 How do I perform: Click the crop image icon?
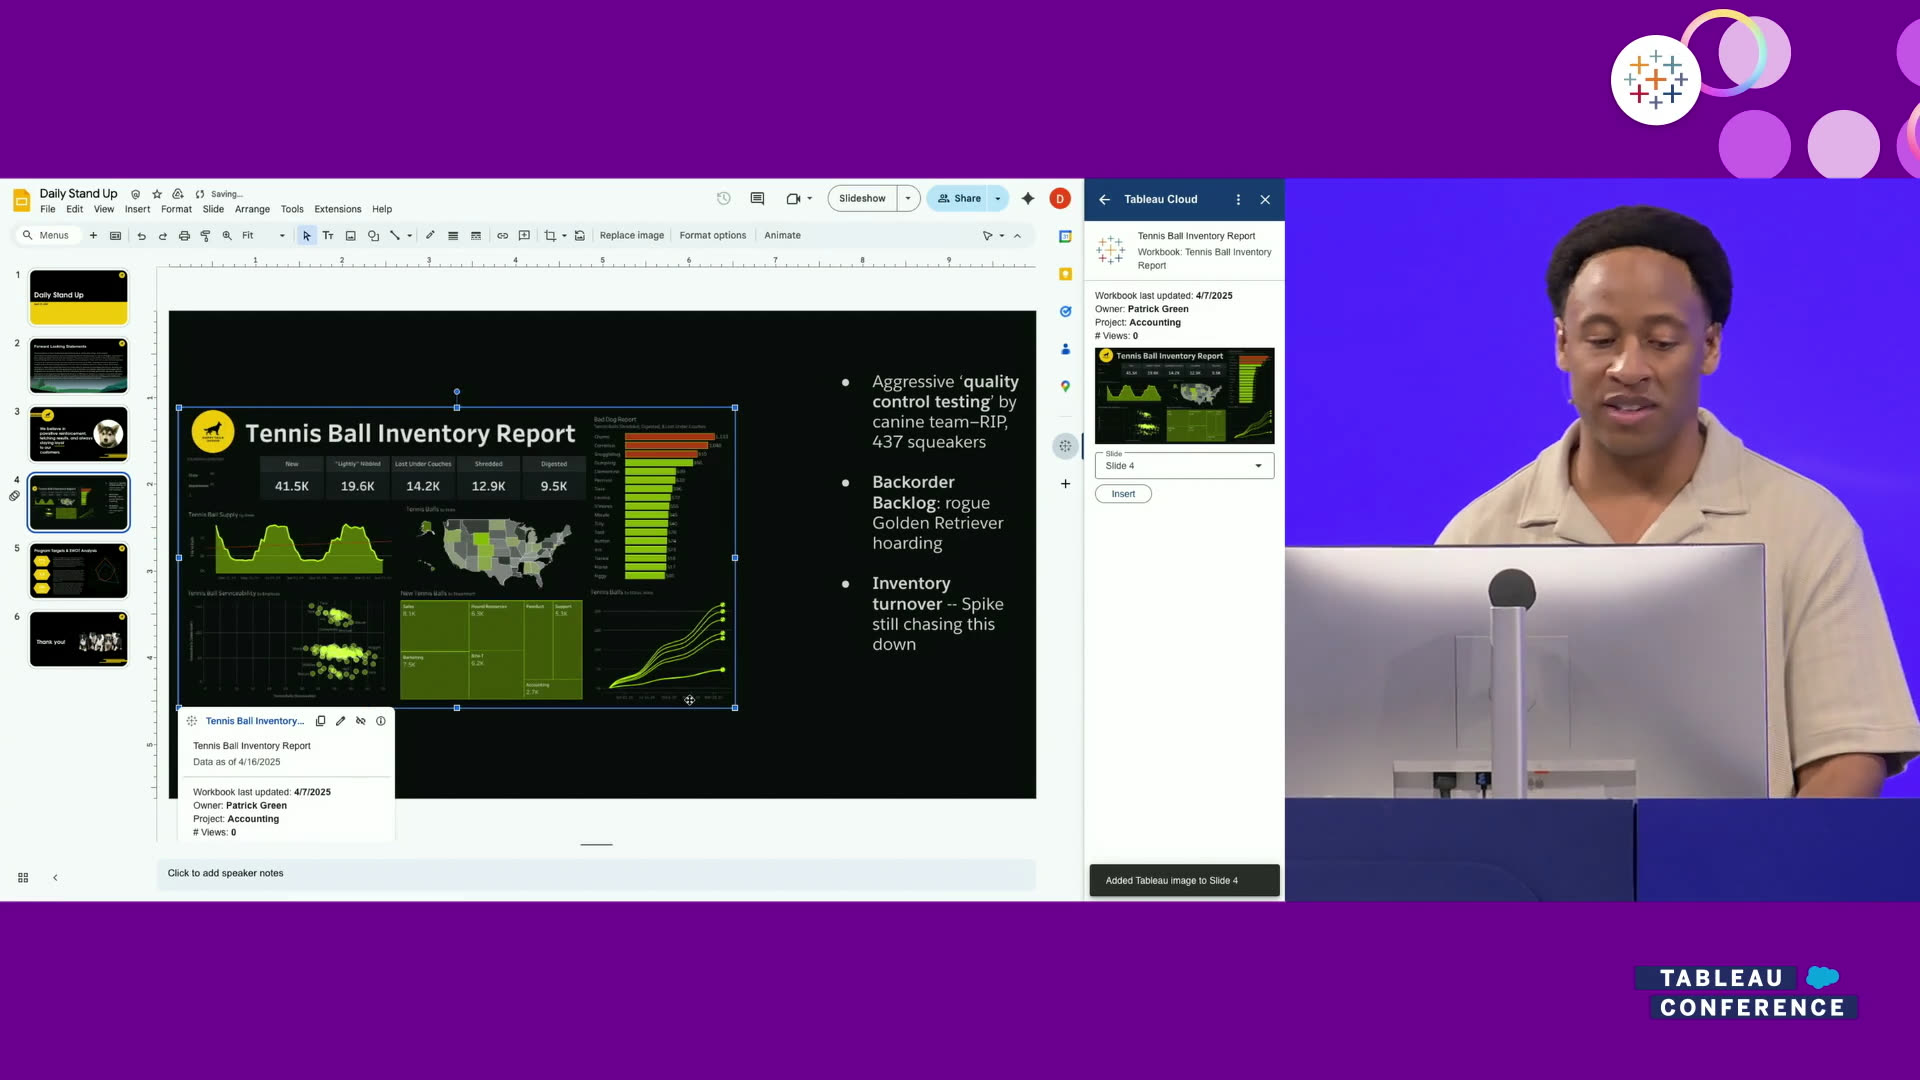pyautogui.click(x=550, y=236)
